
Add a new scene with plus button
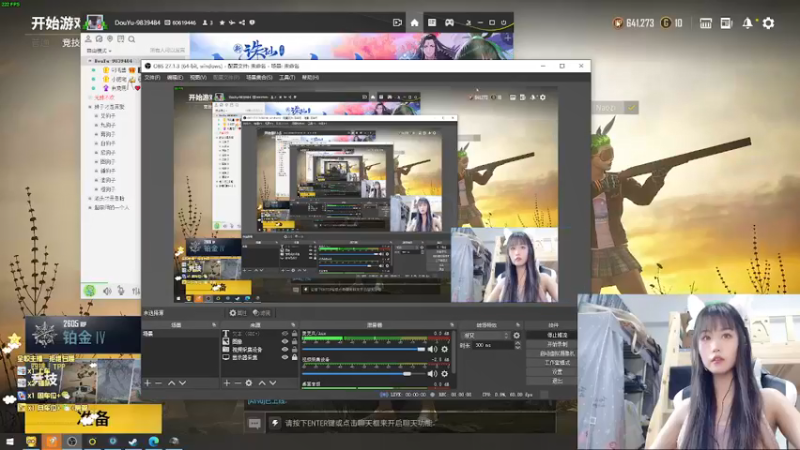point(147,383)
